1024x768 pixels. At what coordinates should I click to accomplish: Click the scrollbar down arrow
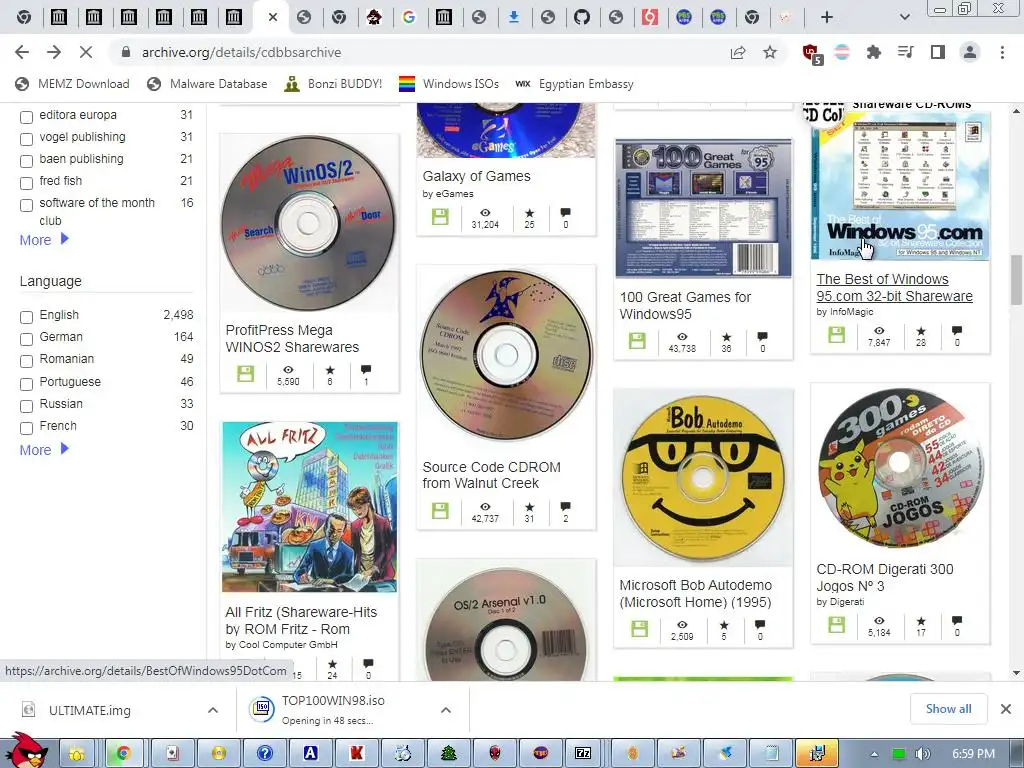click(1016, 673)
